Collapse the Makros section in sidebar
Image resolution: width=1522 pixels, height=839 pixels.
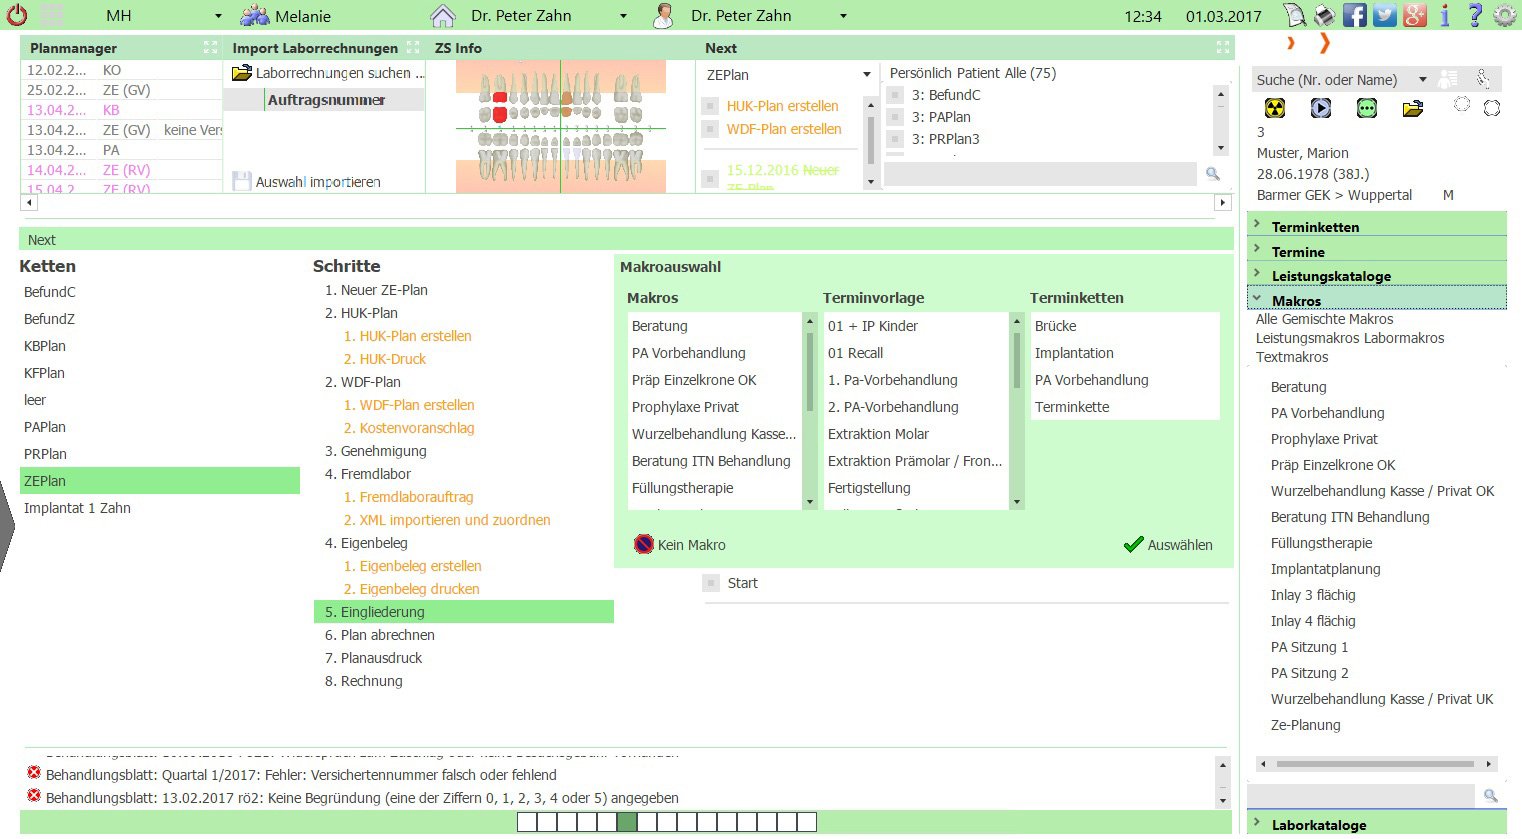click(1376, 298)
